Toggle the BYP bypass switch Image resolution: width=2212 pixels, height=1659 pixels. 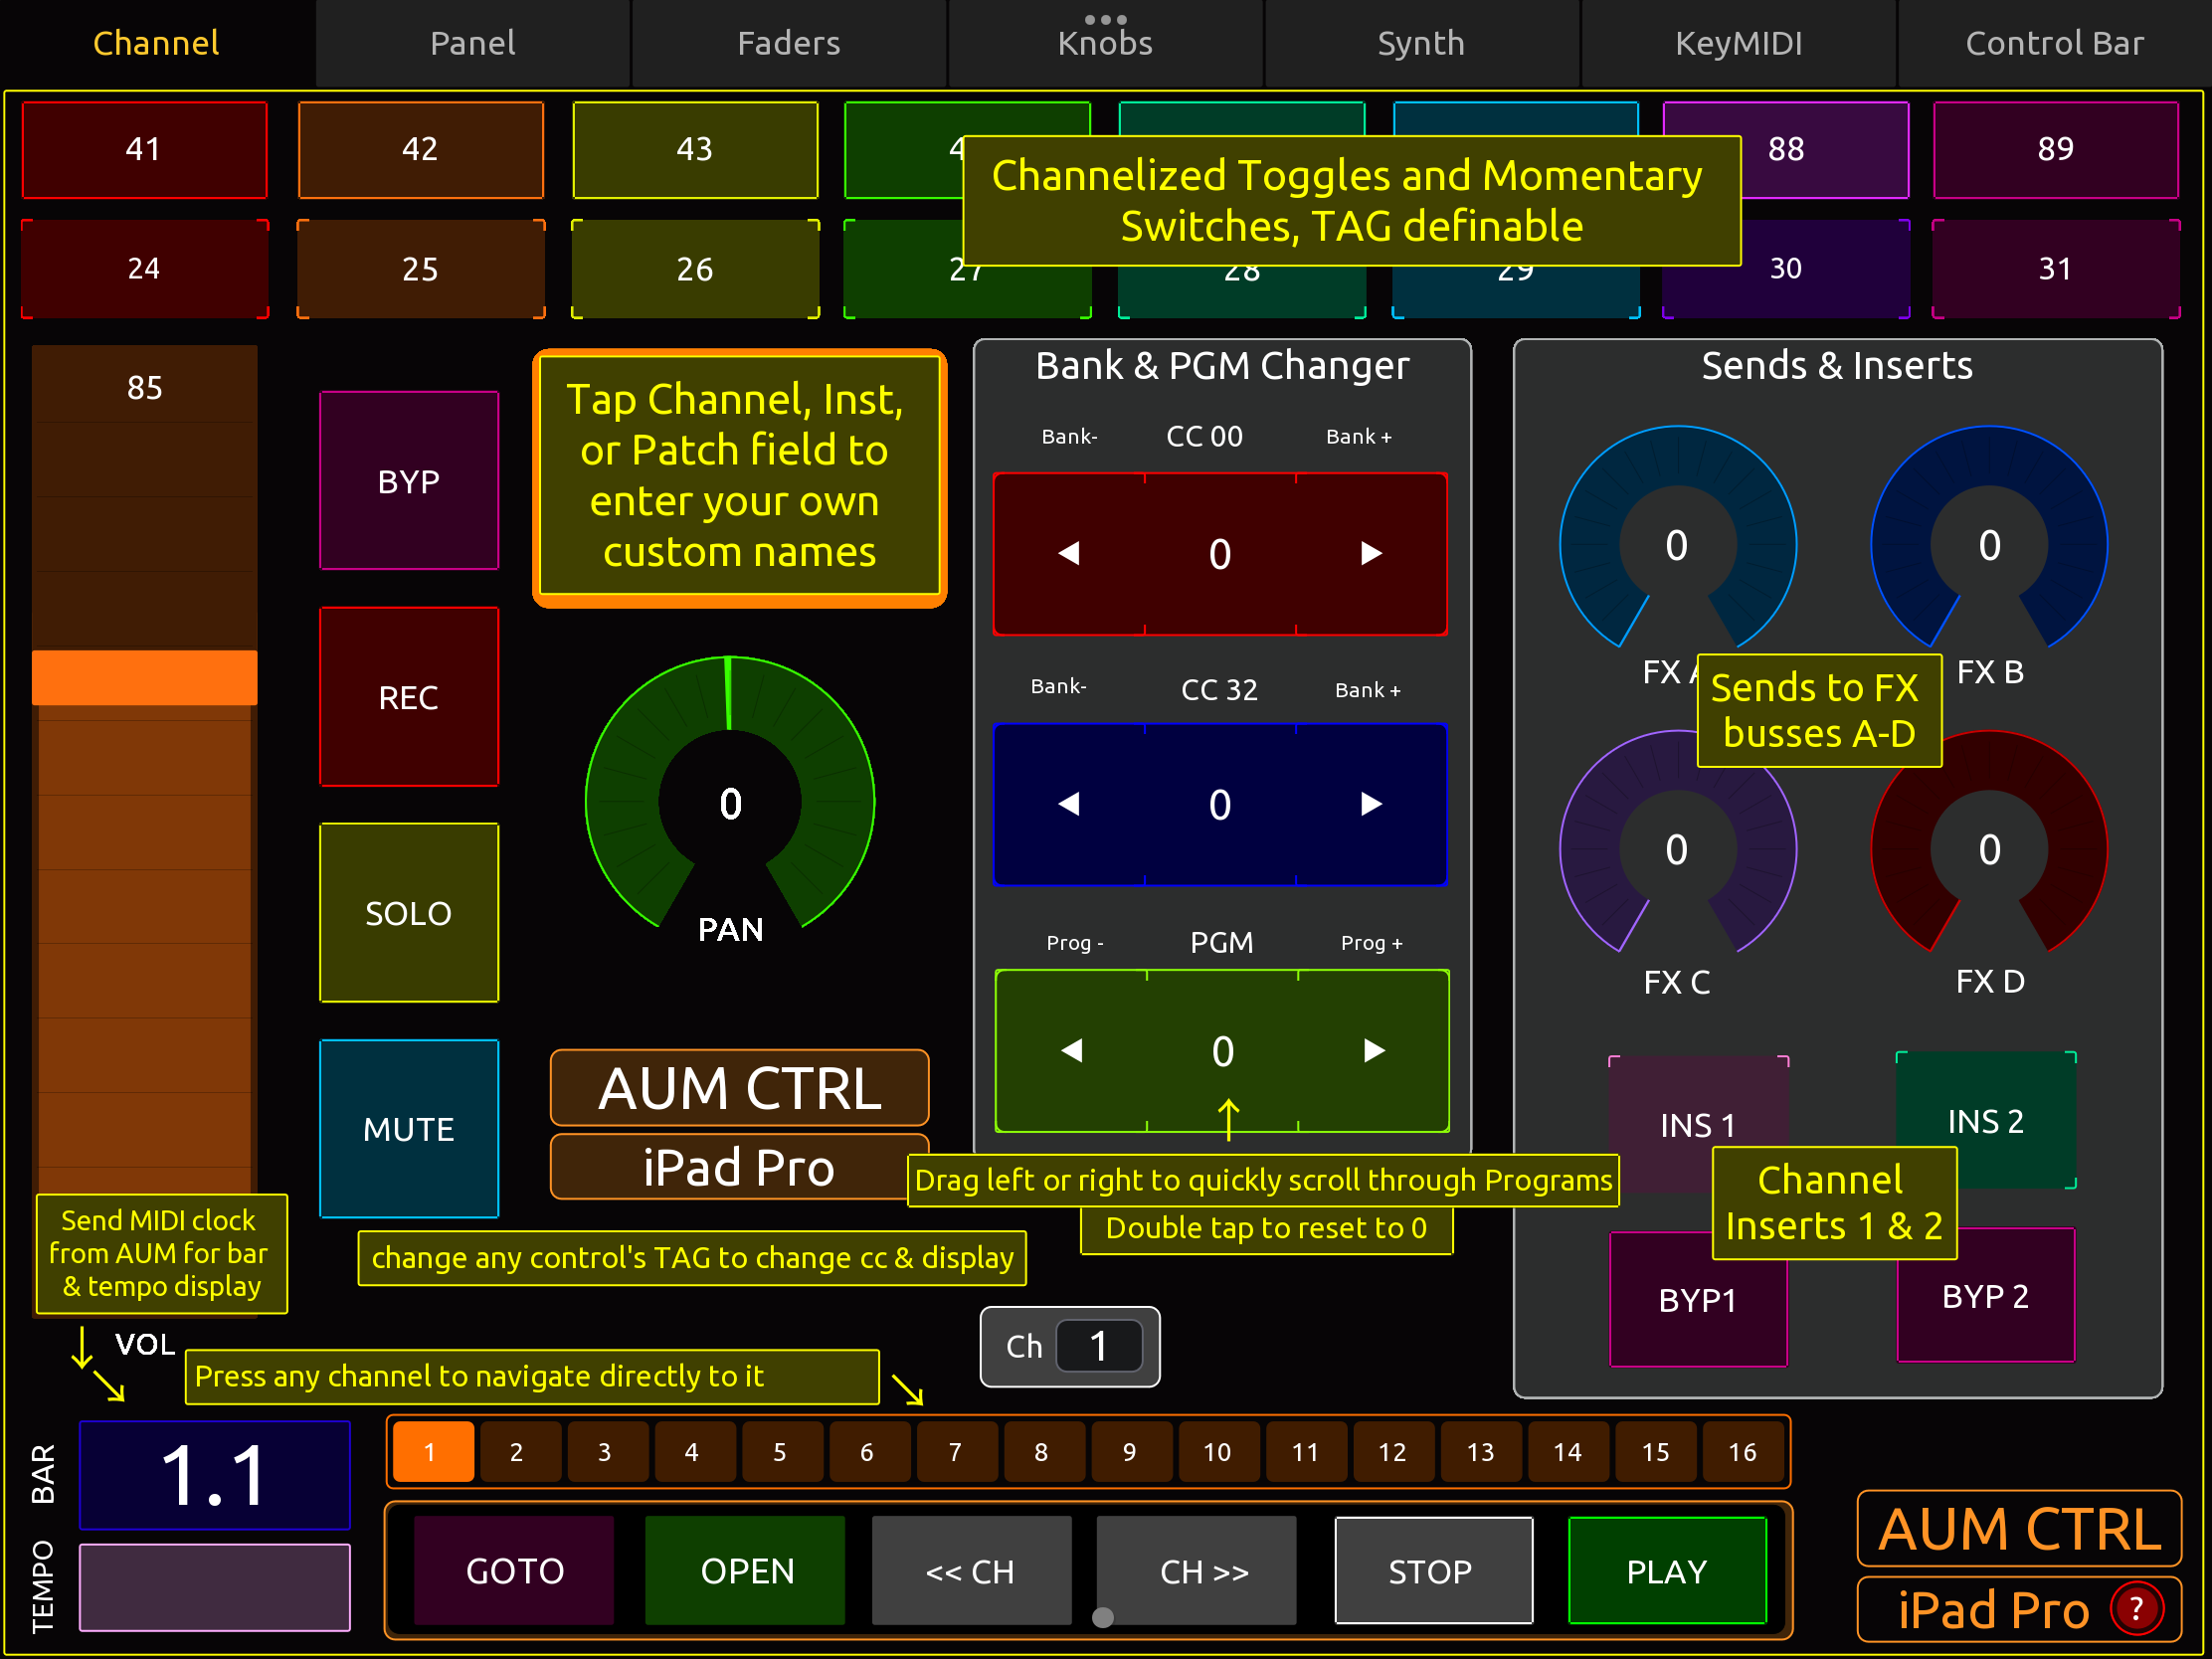(408, 481)
